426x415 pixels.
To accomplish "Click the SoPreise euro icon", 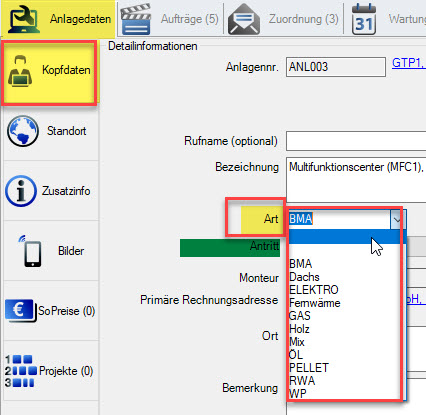I will (20, 311).
